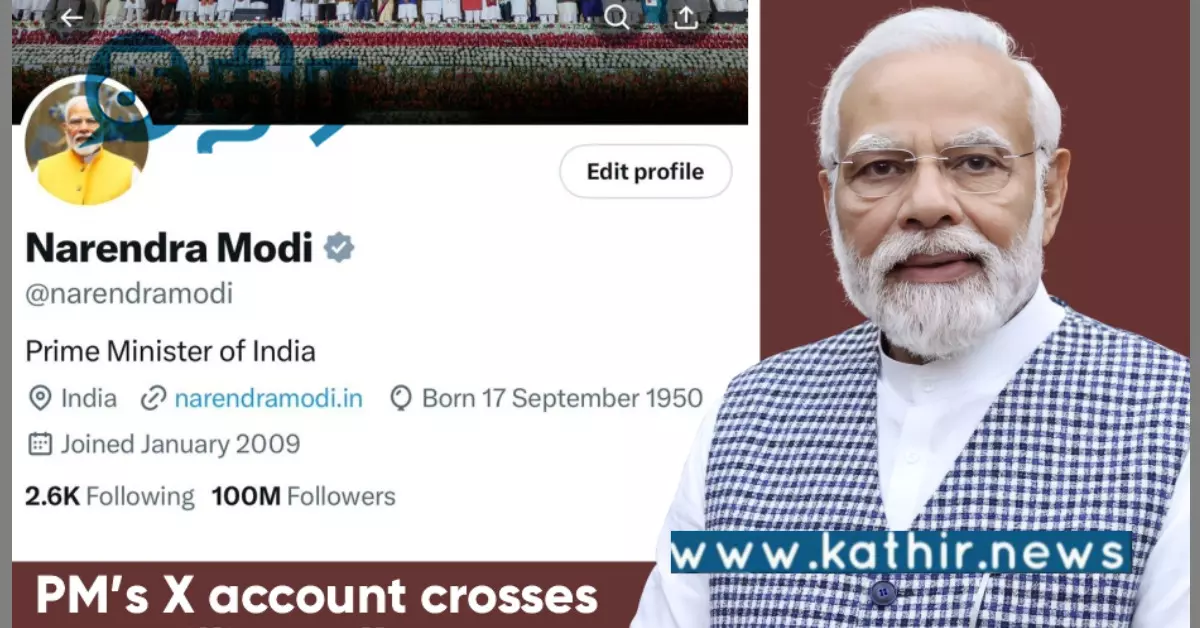Image resolution: width=1200 pixels, height=628 pixels.
Task: Click the PM's X account crosses headline
Action: [x=317, y=597]
